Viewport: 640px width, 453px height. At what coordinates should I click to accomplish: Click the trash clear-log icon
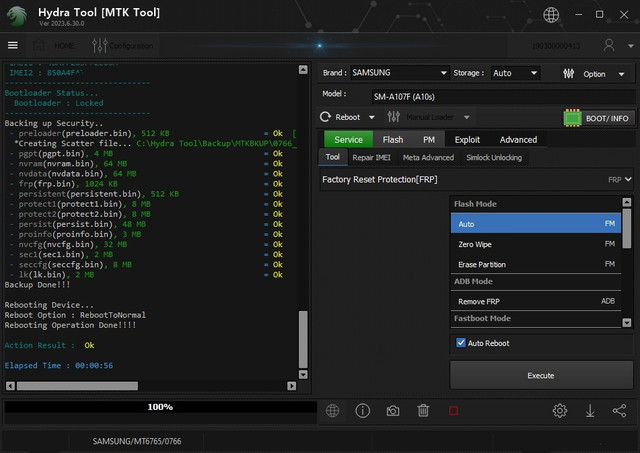[423, 411]
